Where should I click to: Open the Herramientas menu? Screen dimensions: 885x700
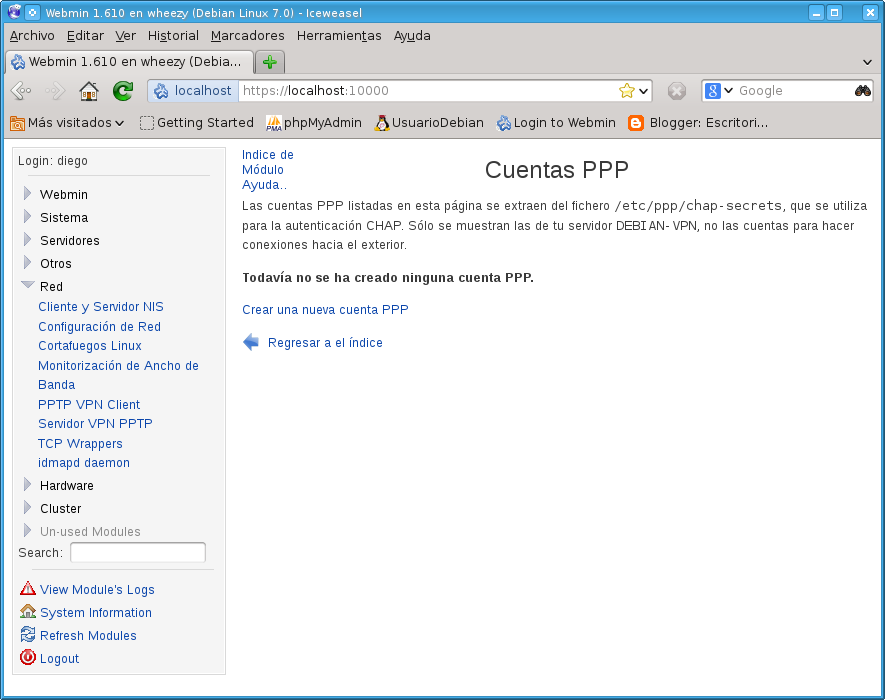pos(339,36)
